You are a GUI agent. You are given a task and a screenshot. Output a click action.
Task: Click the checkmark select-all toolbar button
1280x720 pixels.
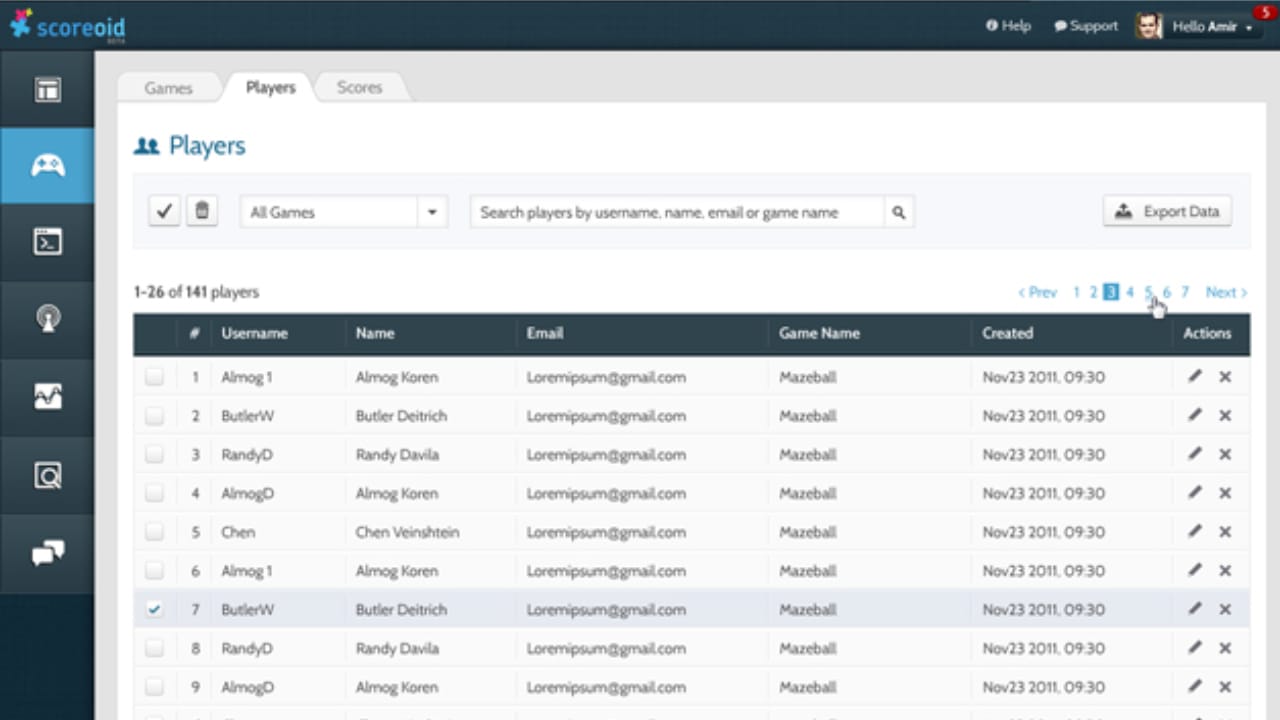(165, 211)
